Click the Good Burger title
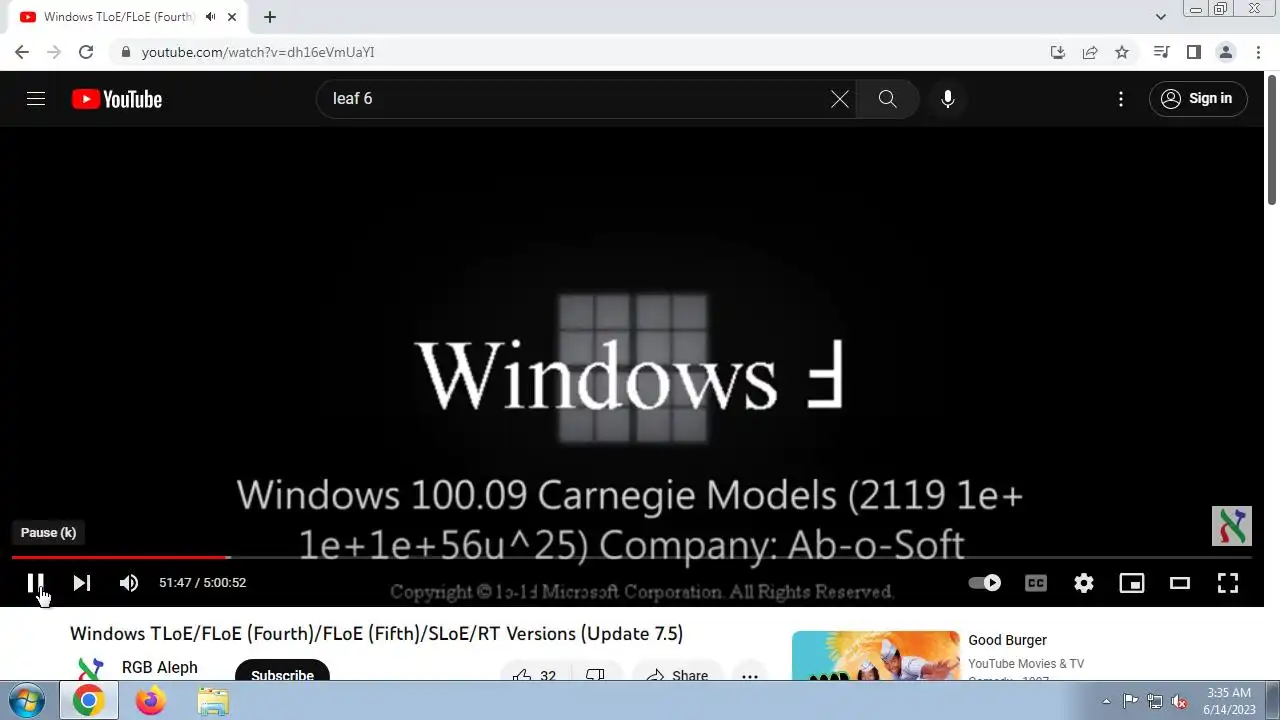Viewport: 1280px width, 720px height. [1007, 640]
